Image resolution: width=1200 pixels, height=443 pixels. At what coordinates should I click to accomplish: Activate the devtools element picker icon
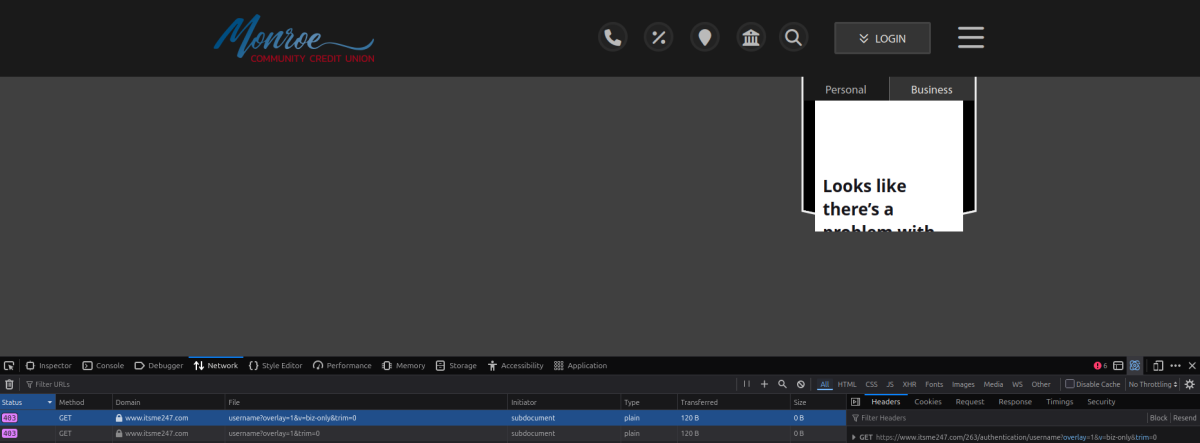point(9,365)
